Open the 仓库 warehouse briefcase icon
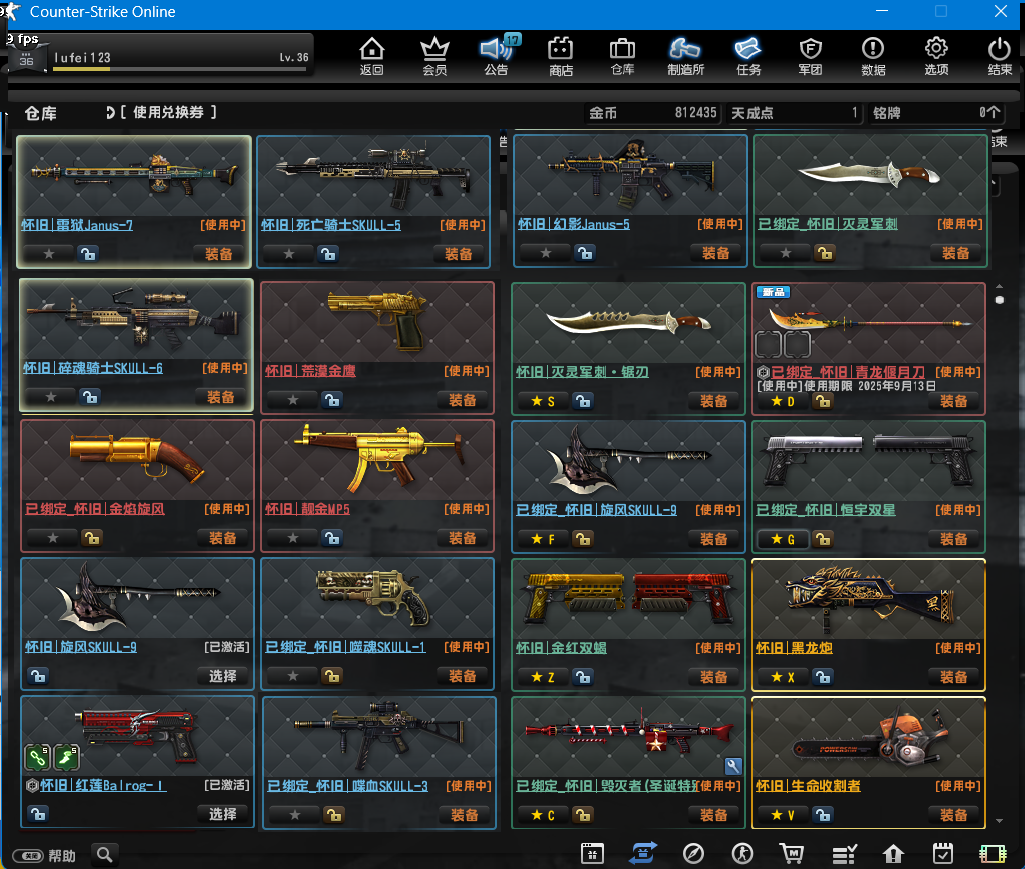The width and height of the screenshot is (1025, 869). point(622,56)
